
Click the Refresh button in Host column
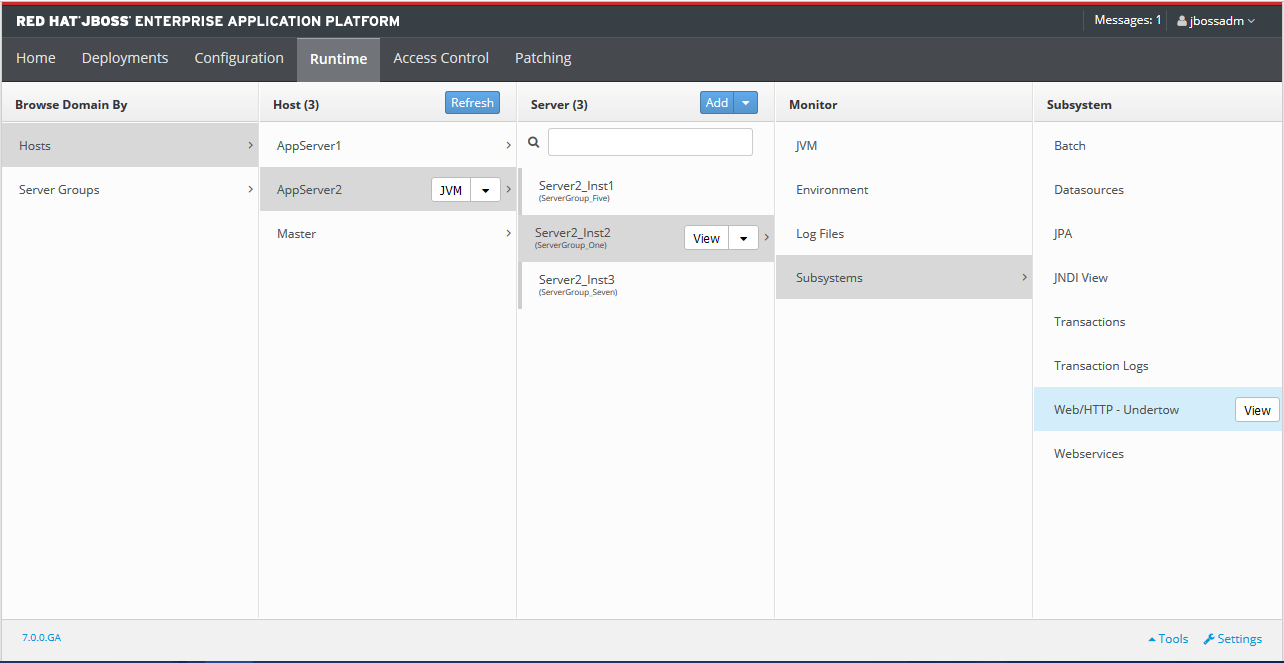click(472, 103)
